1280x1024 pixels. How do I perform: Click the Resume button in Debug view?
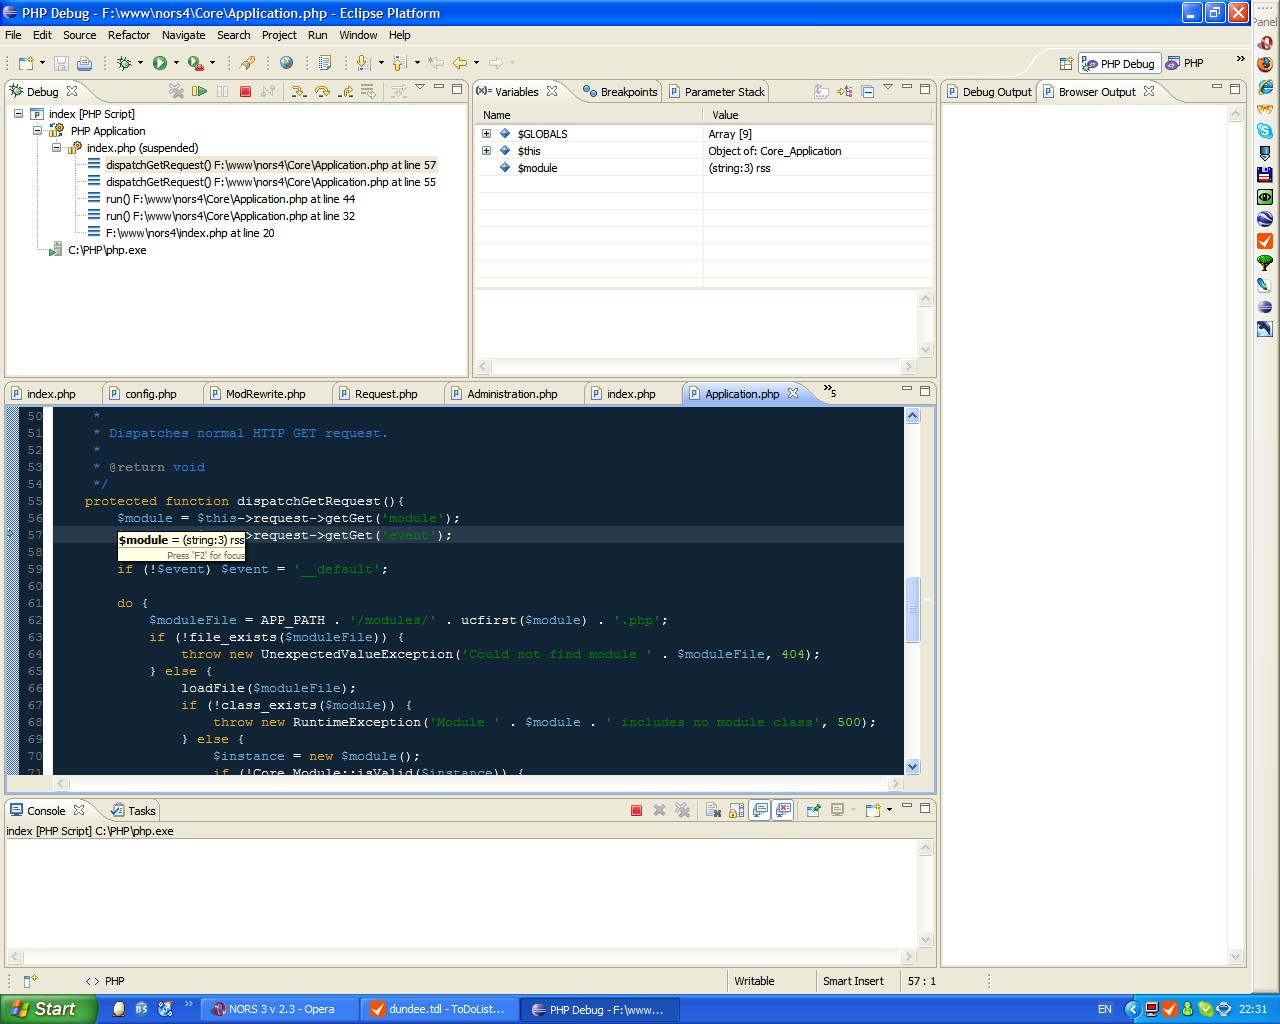pyautogui.click(x=199, y=91)
